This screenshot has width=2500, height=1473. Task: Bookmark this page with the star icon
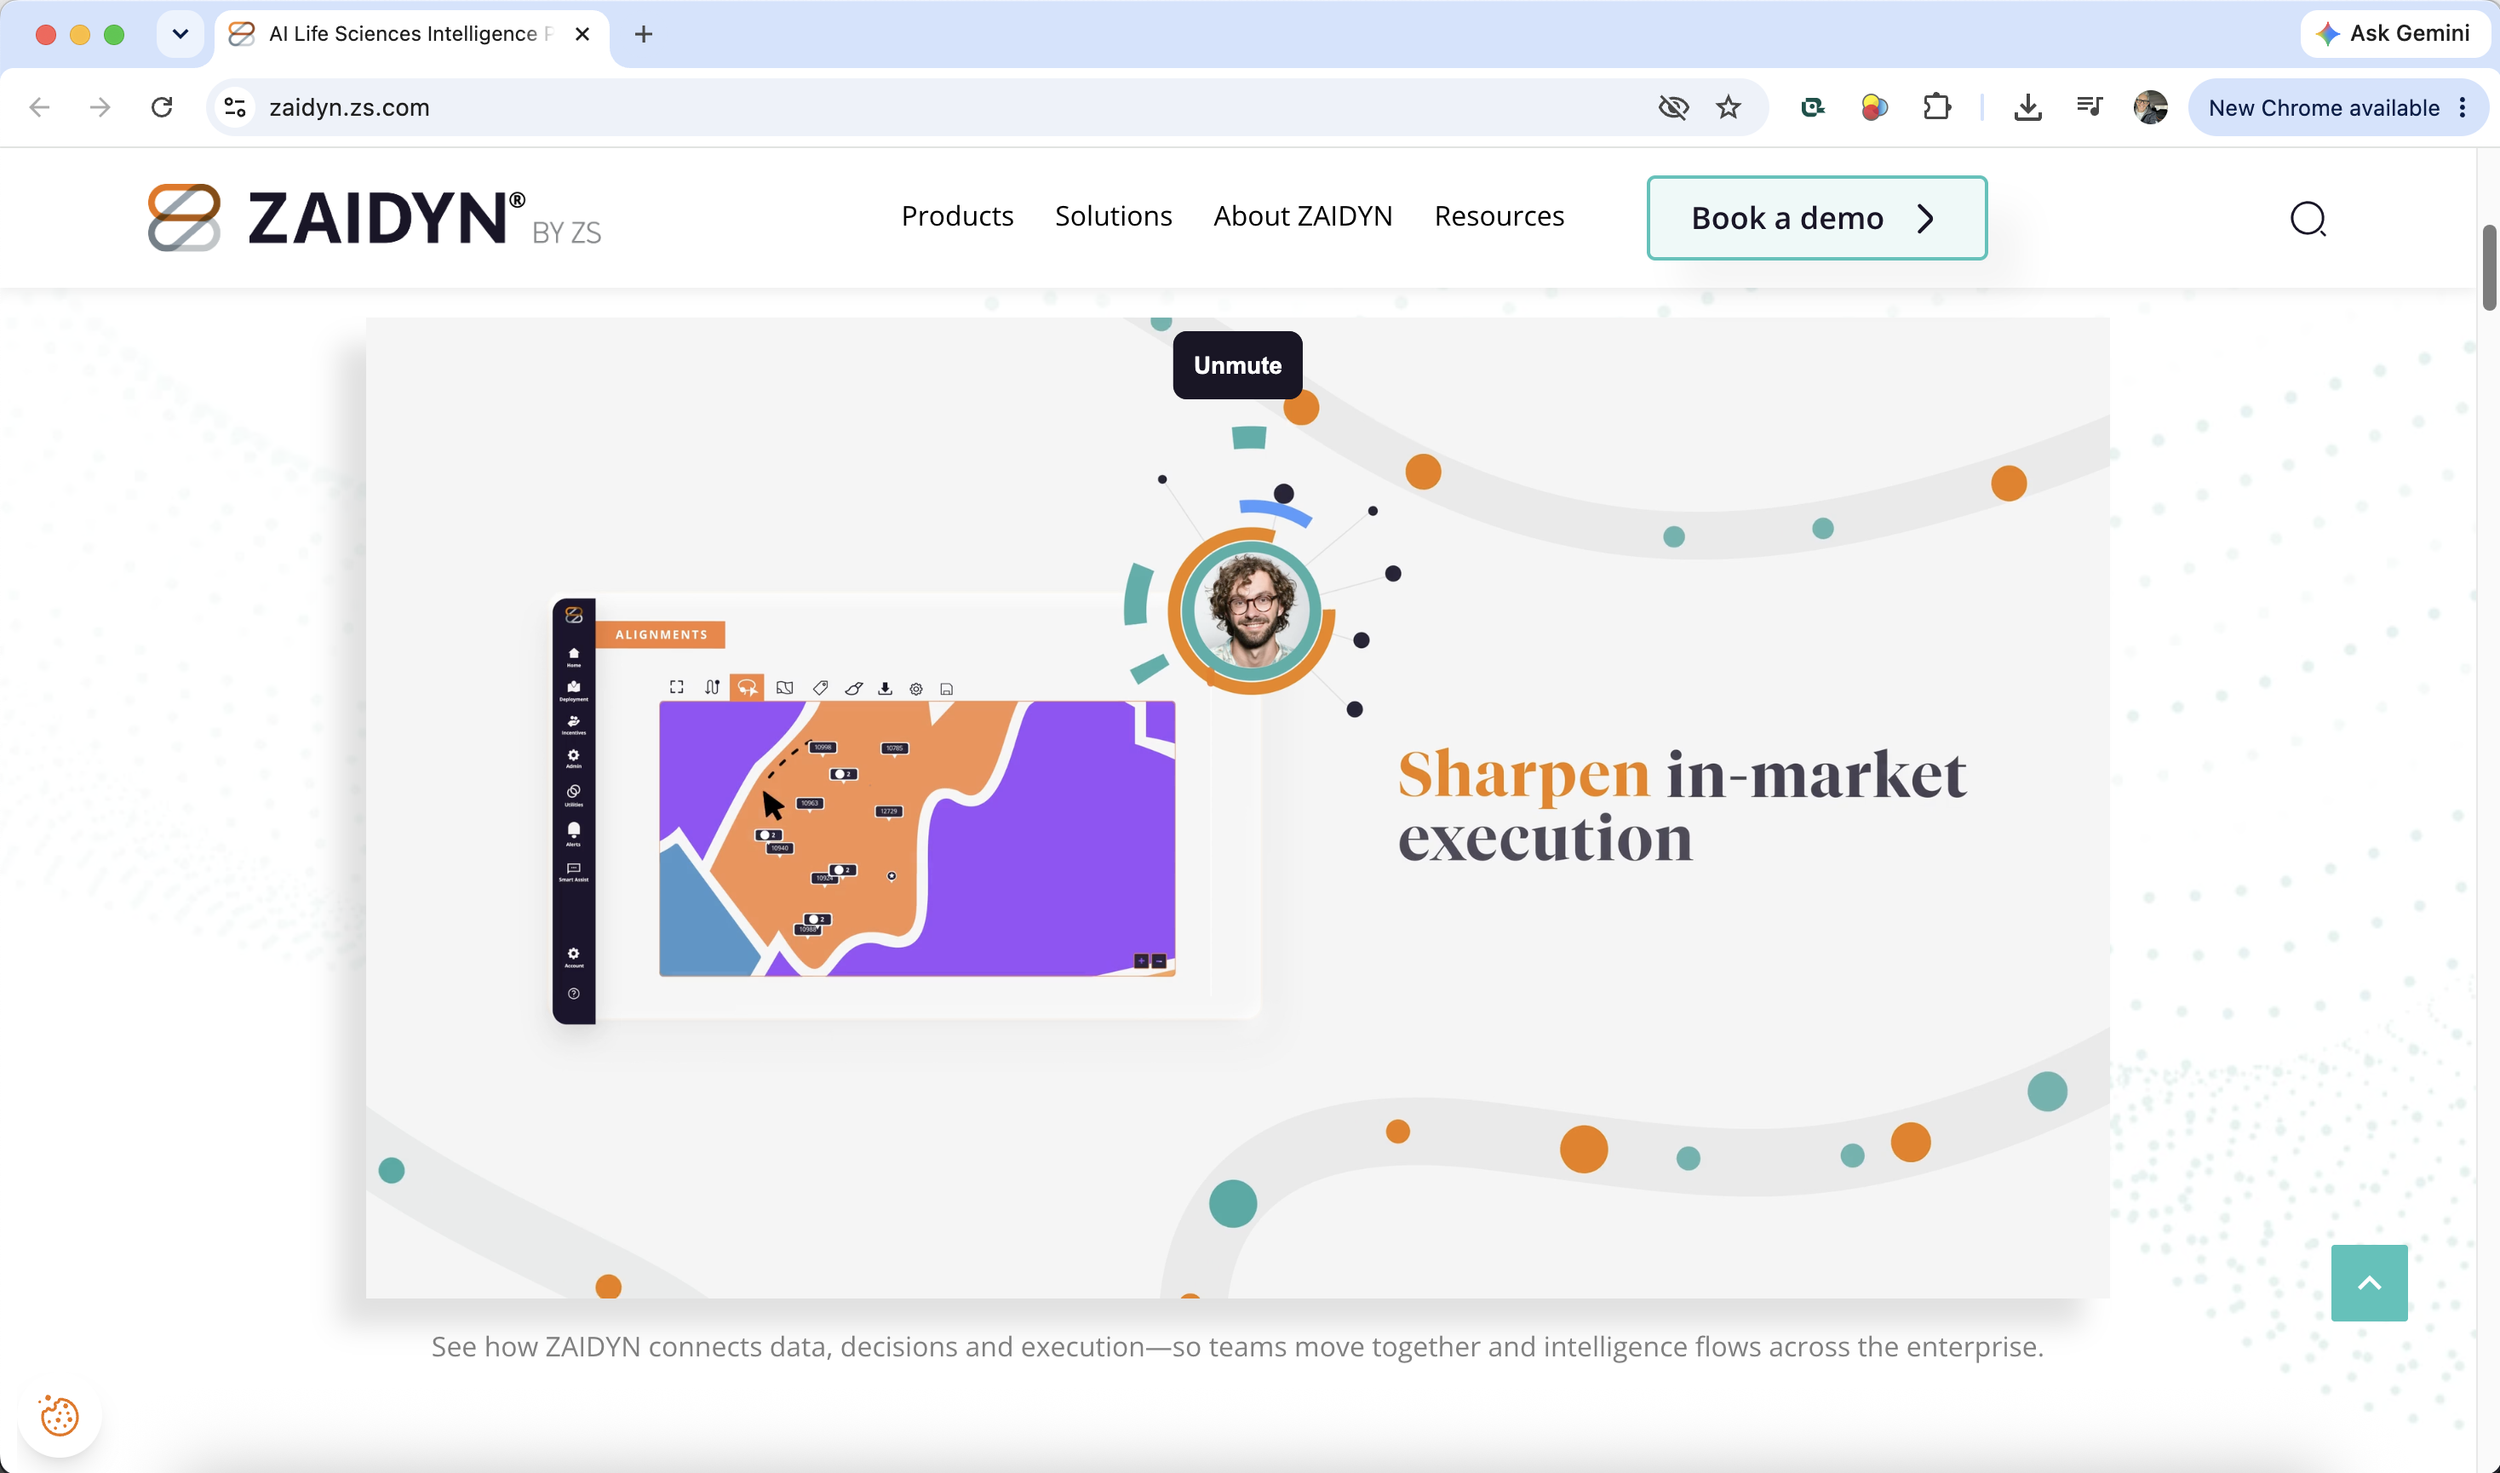(1728, 107)
